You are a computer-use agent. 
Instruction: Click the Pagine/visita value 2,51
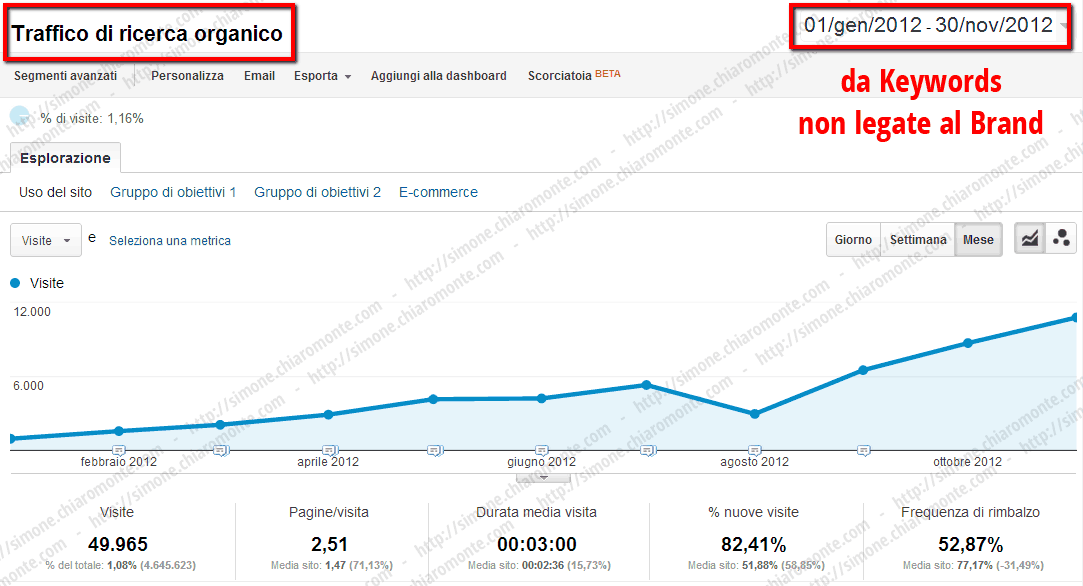click(329, 545)
